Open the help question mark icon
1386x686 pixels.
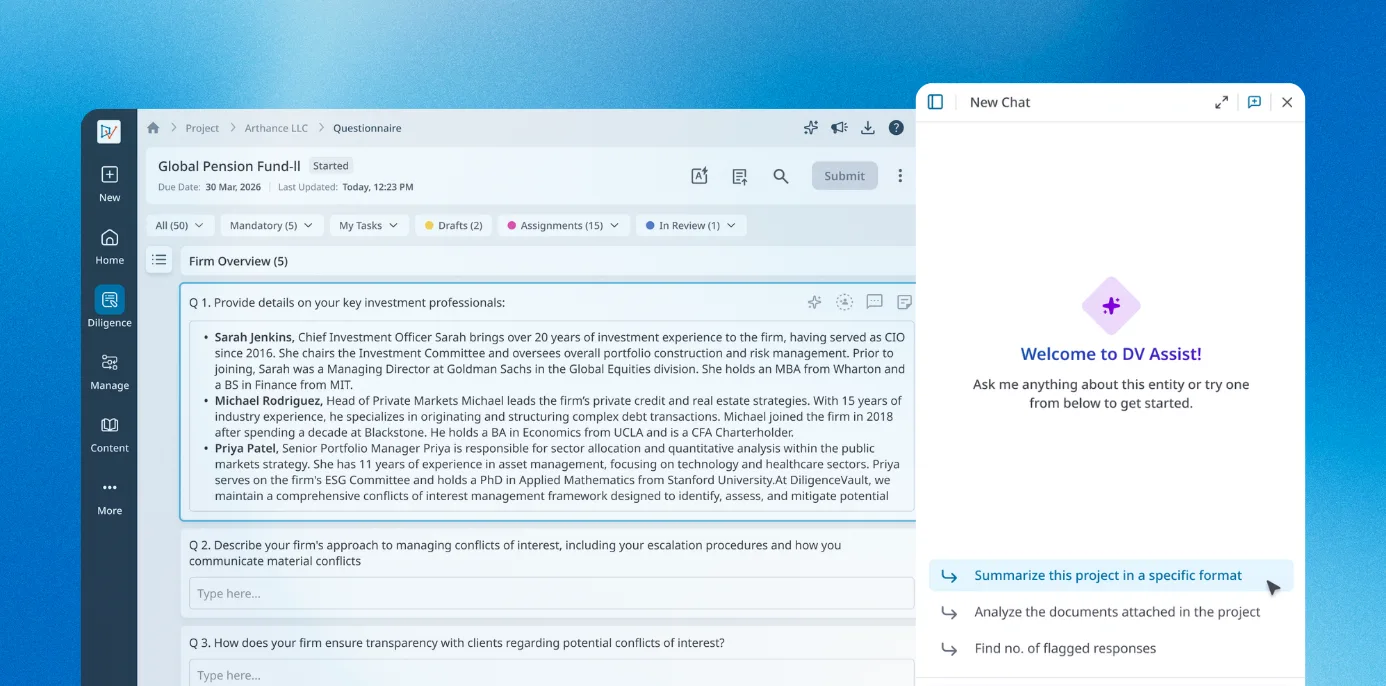[x=896, y=128]
